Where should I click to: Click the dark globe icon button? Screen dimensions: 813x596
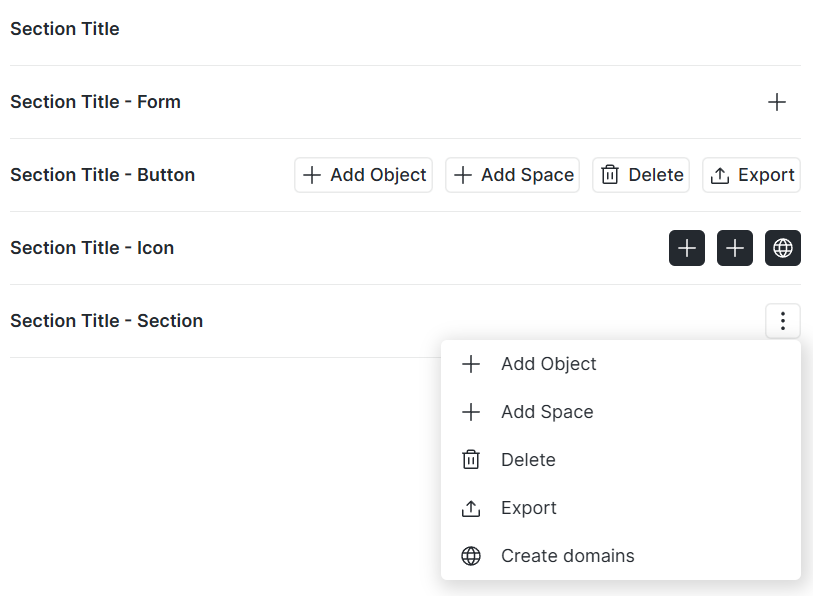coord(783,248)
